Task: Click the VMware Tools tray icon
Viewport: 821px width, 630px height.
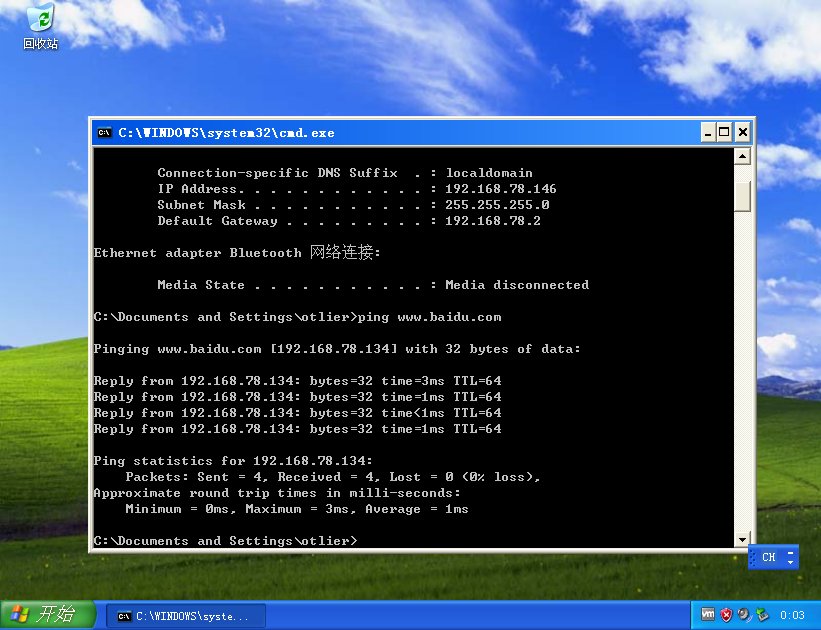Action: pos(708,614)
